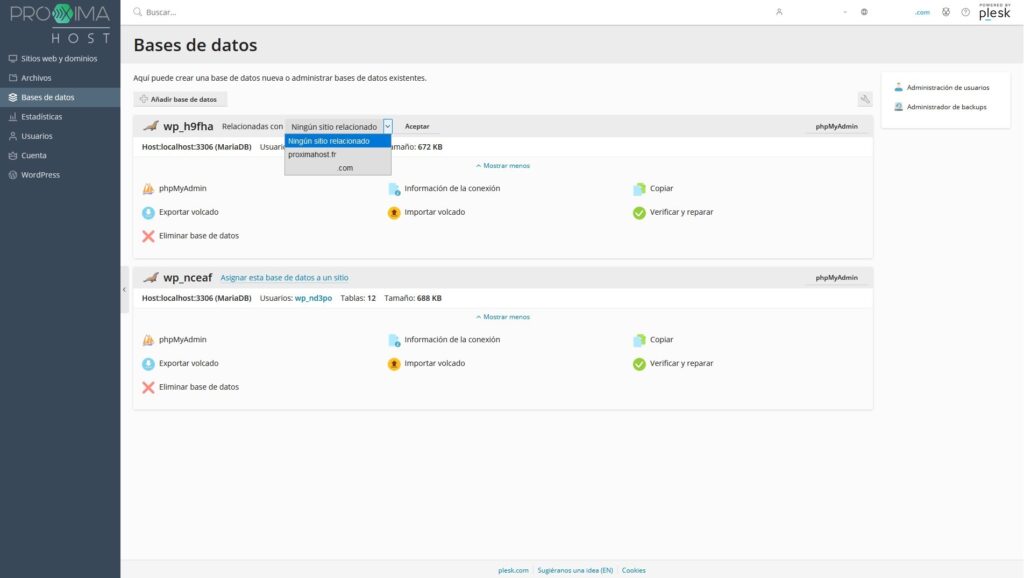Screen dimensions: 1024x578
Task: Click Copiar icon for wp_nceaf
Action: [x=639, y=340]
